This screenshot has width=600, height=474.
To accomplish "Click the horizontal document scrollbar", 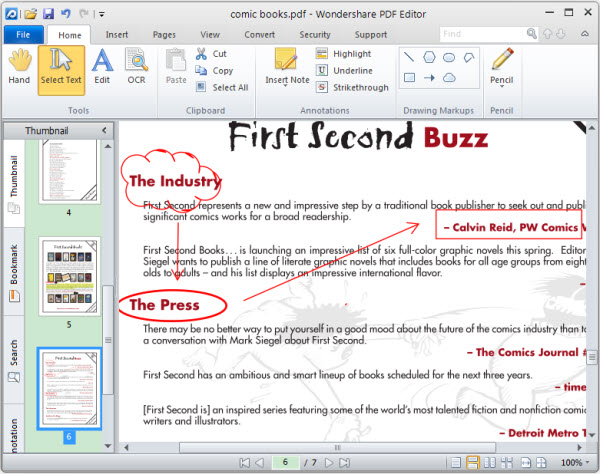I will click(338, 447).
